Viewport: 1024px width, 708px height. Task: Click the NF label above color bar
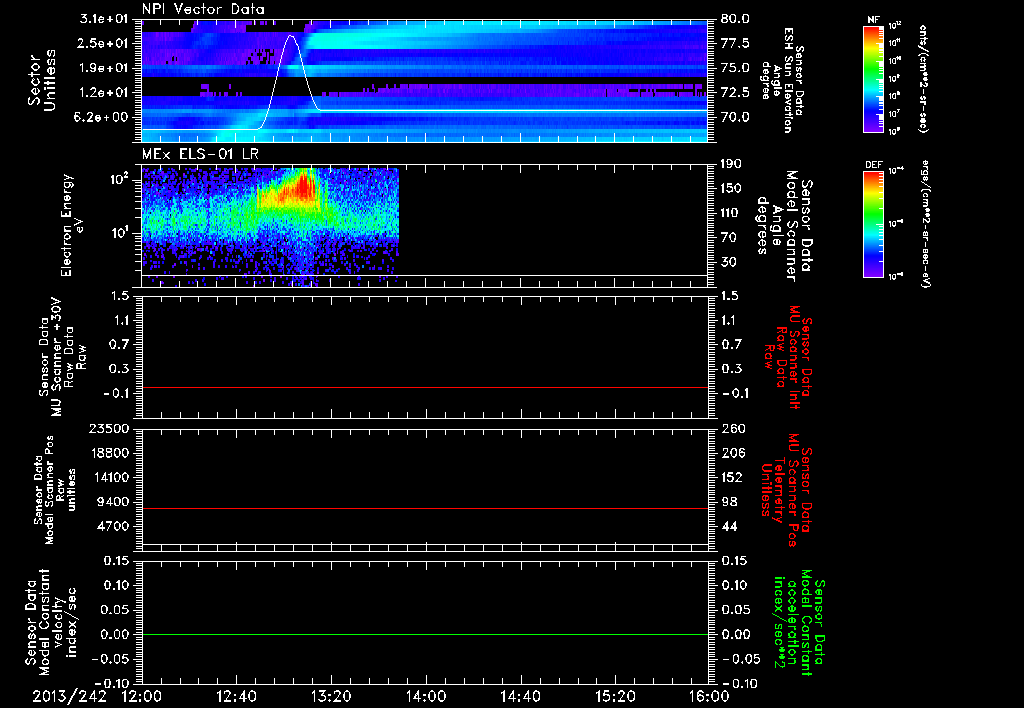point(873,20)
